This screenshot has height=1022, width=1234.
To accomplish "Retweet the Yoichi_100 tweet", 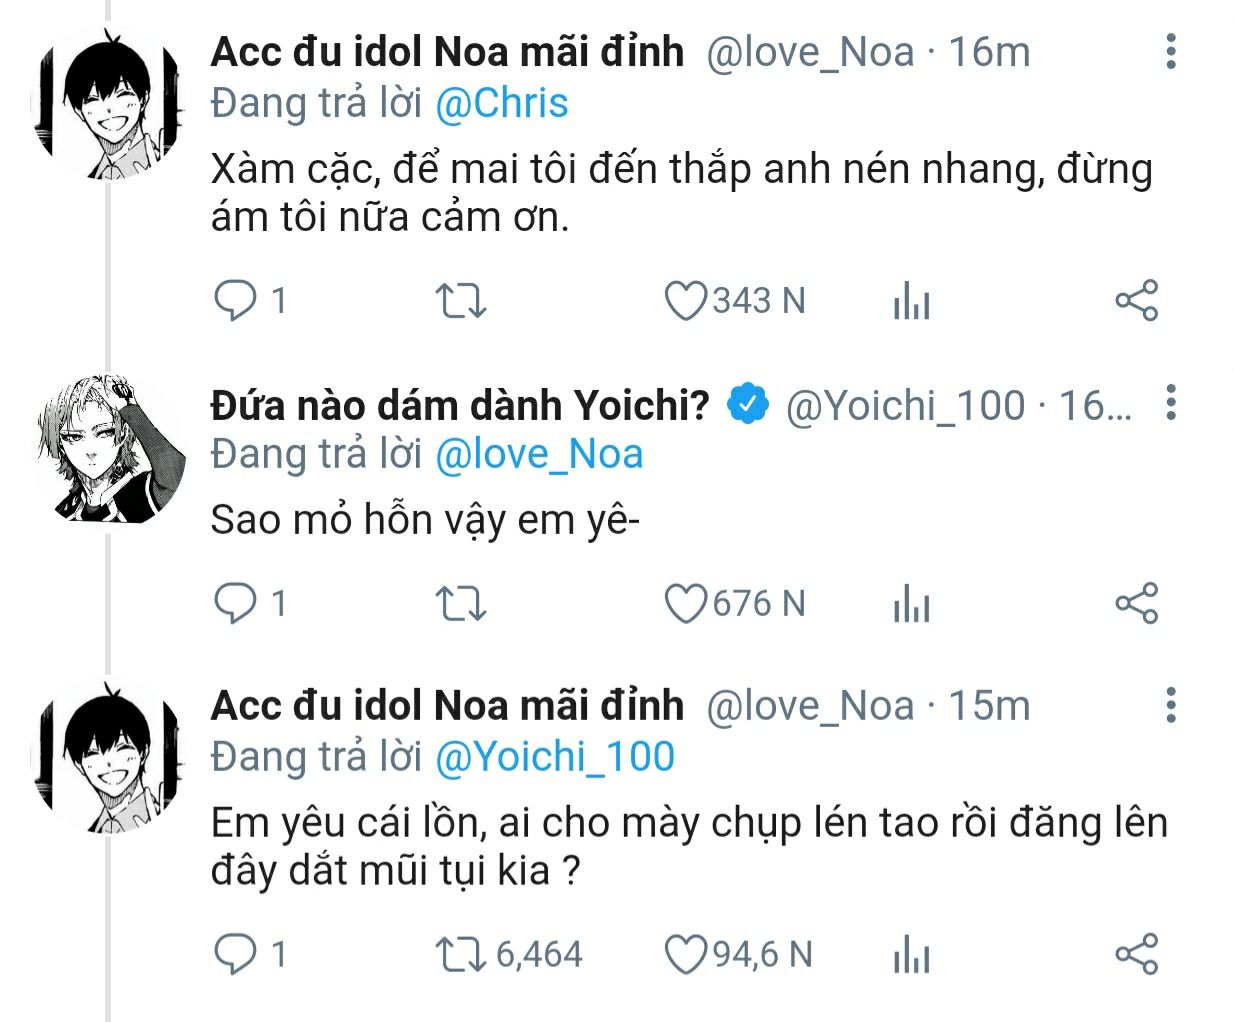I will point(461,603).
